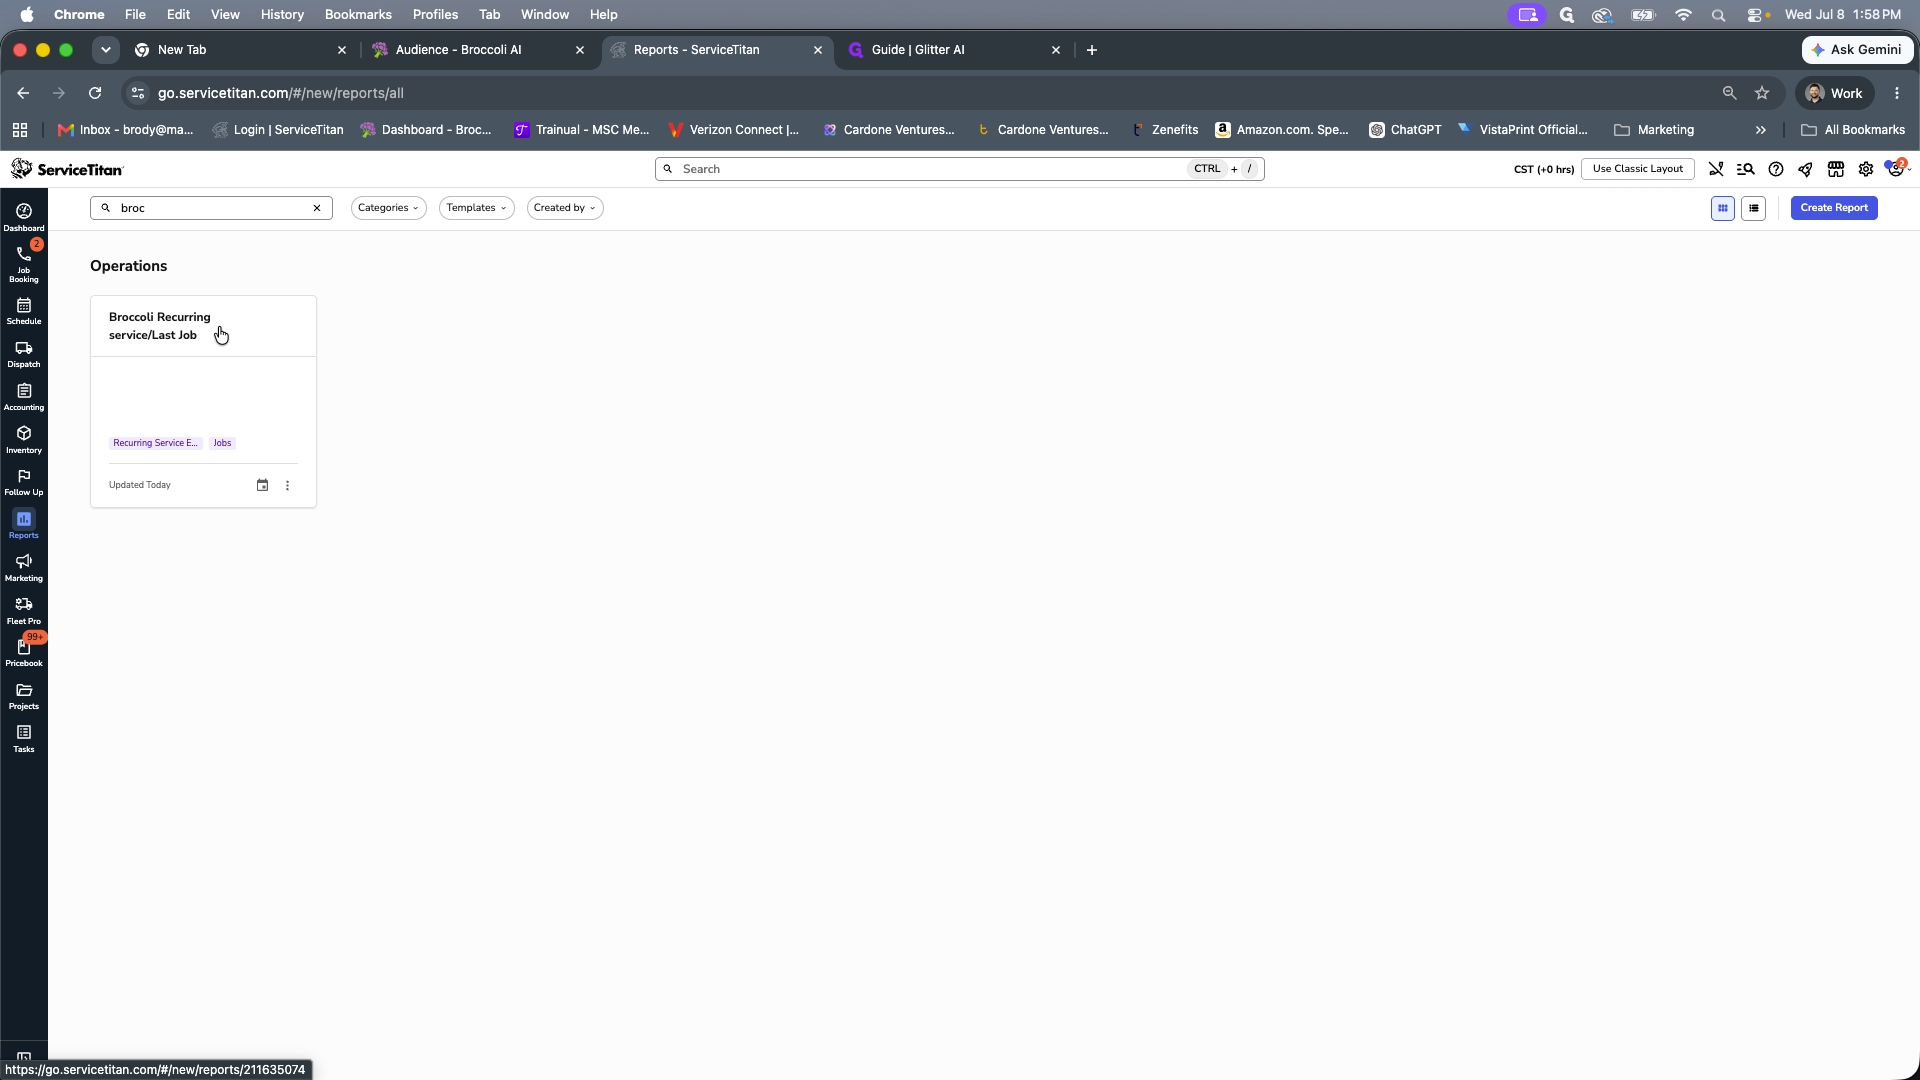Open the Chrome apps grid icon
This screenshot has width=1920, height=1080.
pos(20,130)
